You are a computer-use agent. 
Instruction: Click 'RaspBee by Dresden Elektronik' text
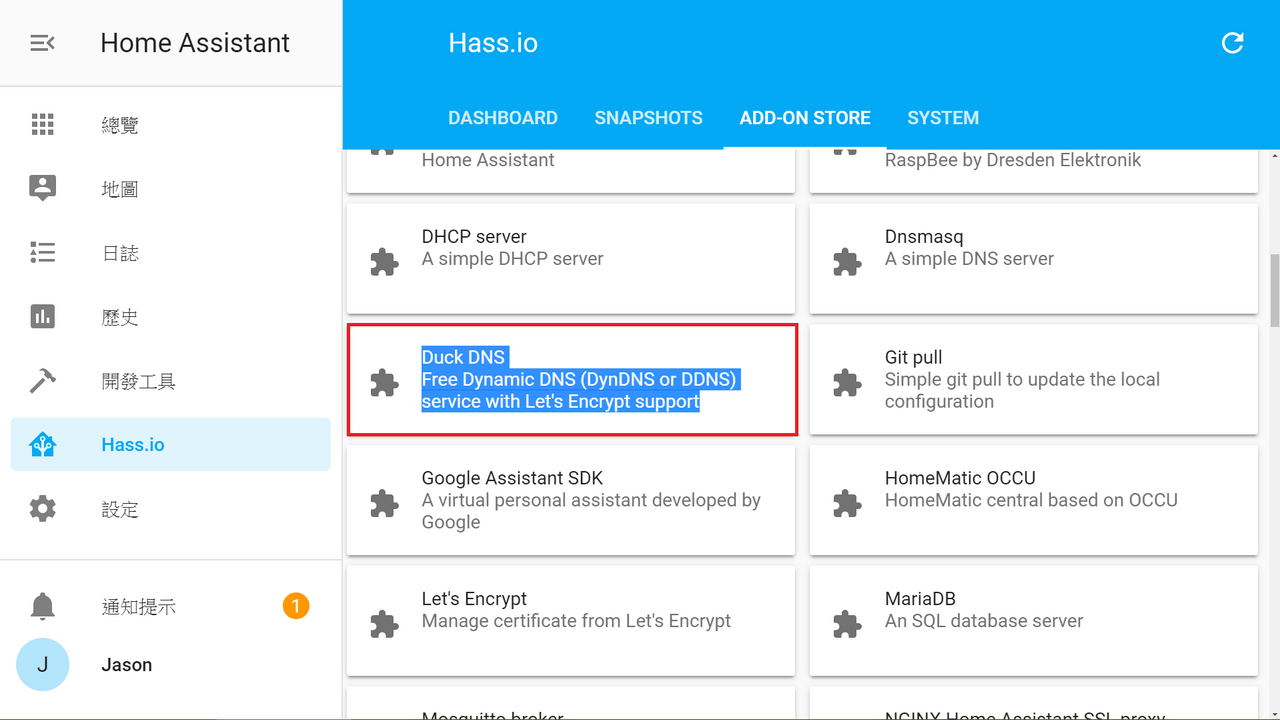pos(1013,160)
